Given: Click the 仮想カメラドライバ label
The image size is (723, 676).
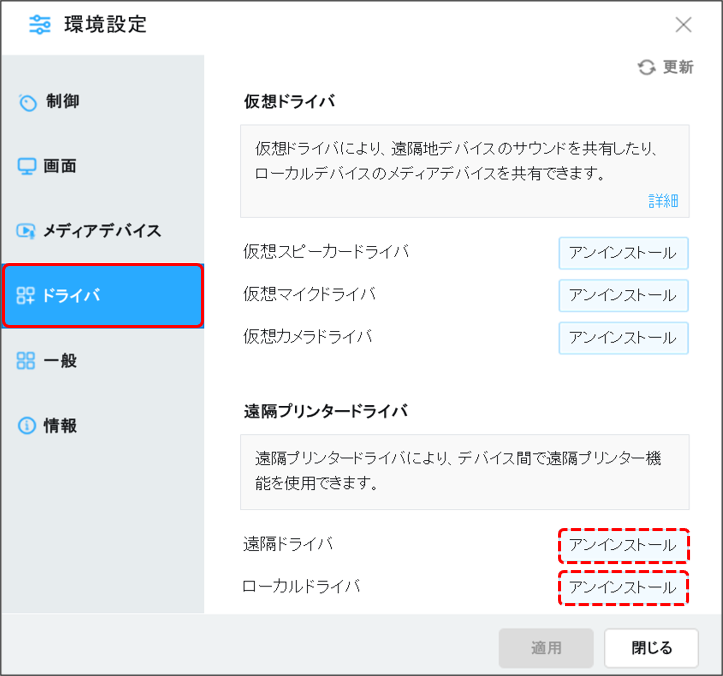Looking at the screenshot, I should click(x=308, y=337).
